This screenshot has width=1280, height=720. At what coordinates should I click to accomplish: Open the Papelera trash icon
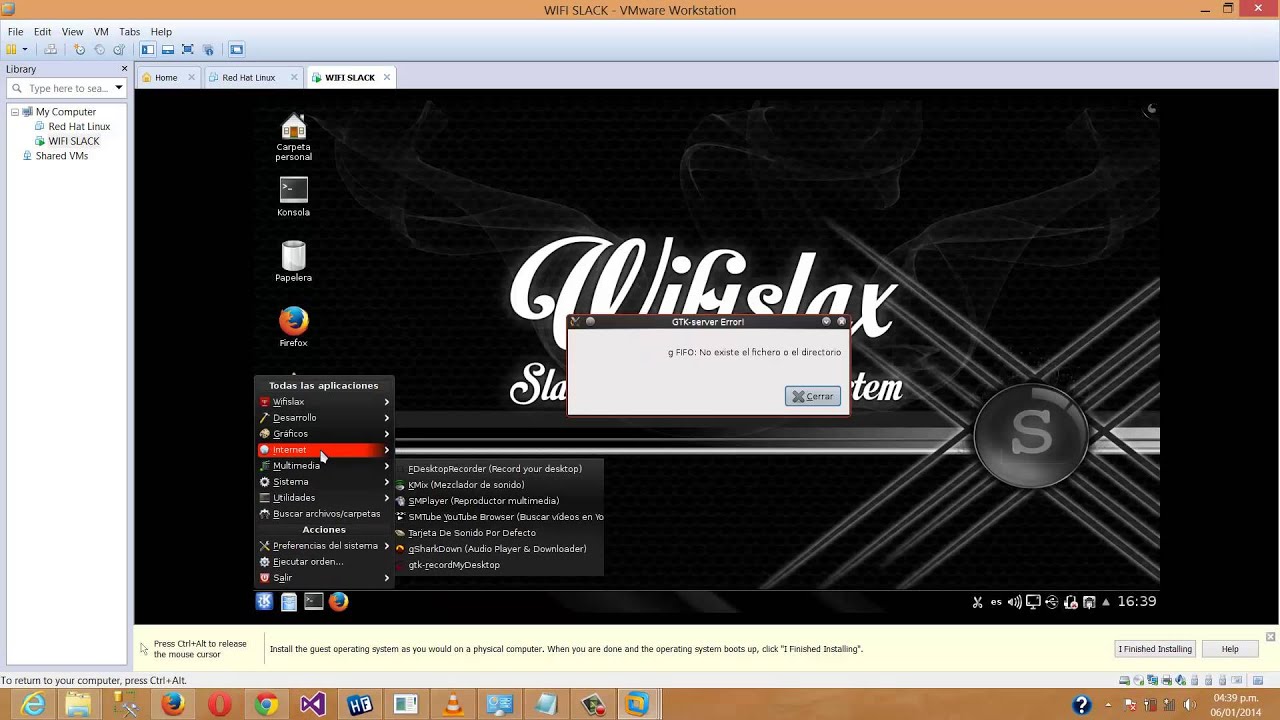(x=293, y=262)
